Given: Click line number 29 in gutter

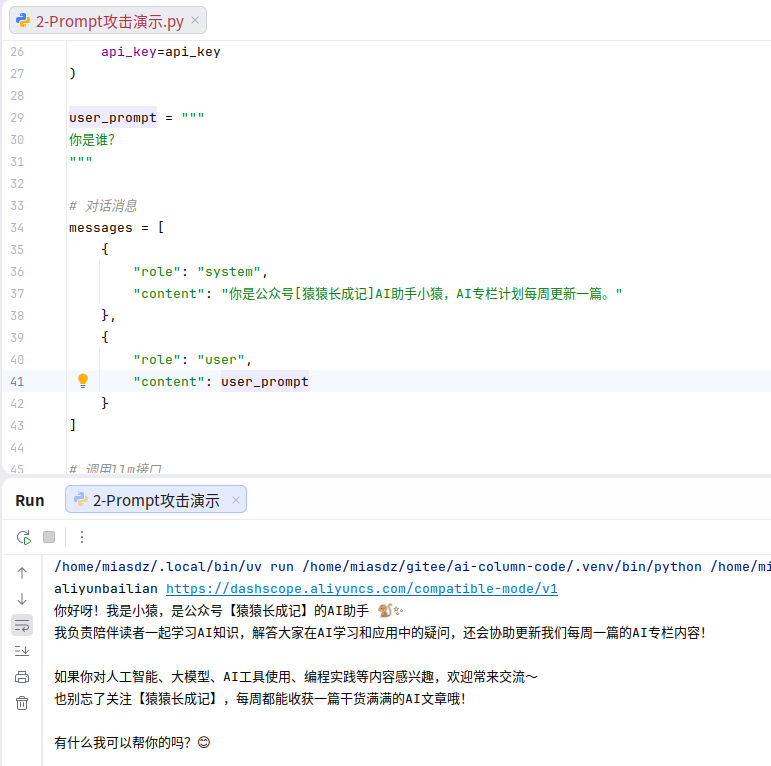Looking at the screenshot, I should [17, 118].
